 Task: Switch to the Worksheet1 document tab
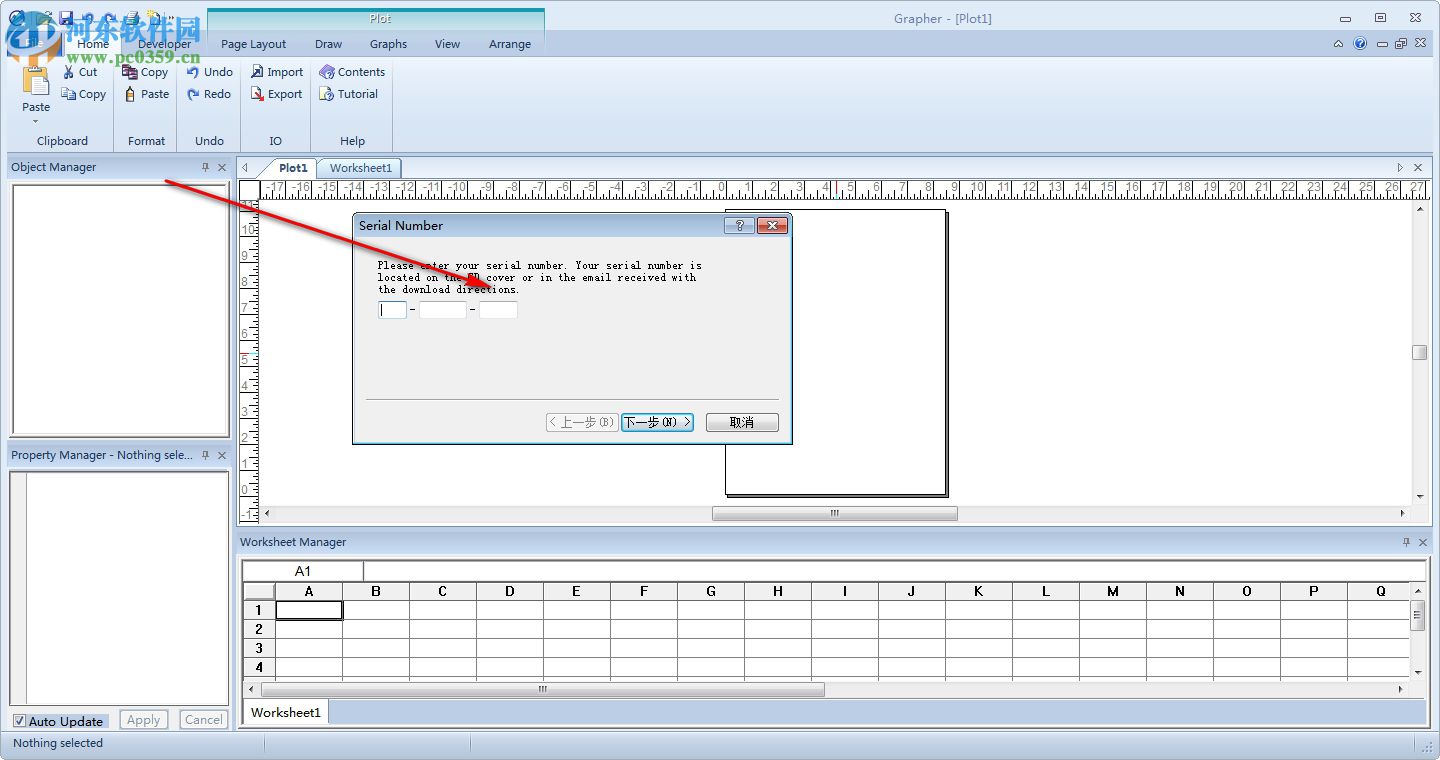(361, 168)
